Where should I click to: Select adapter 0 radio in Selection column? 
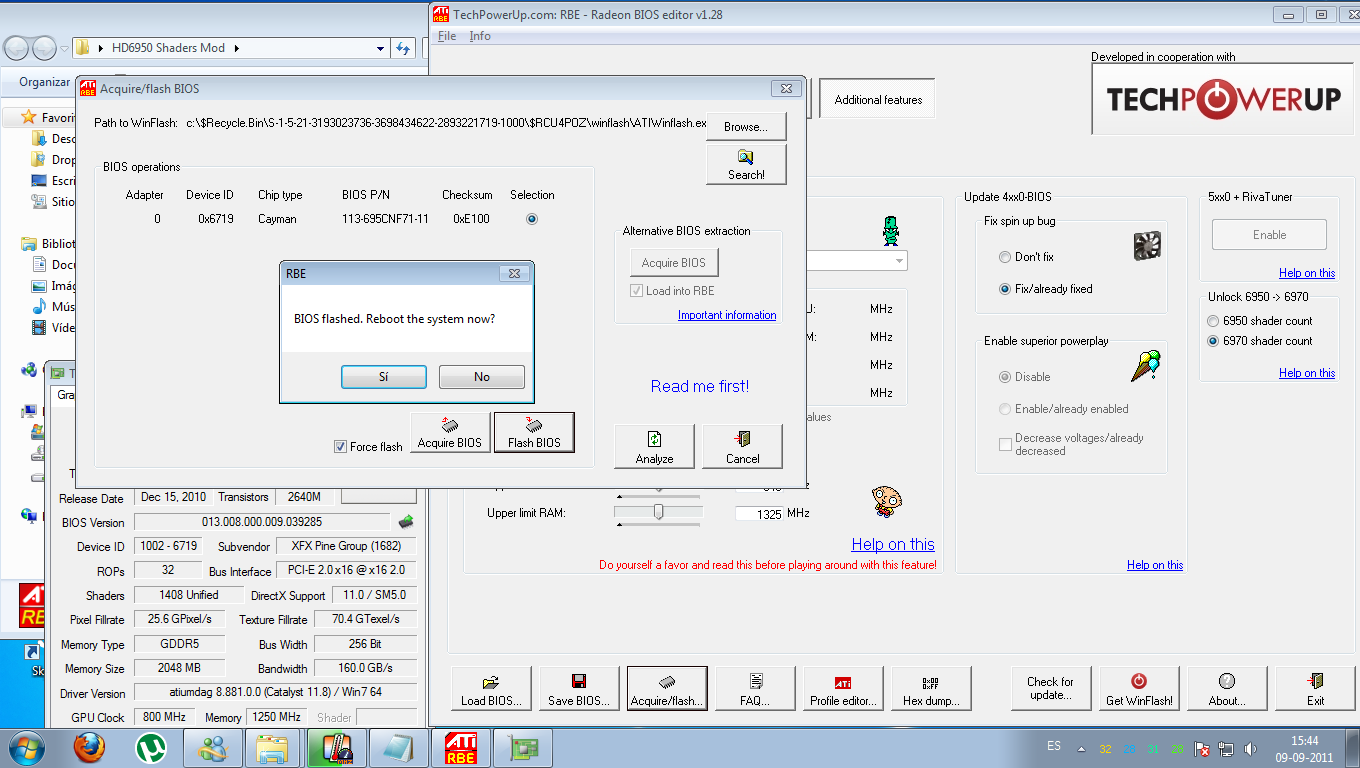coord(532,219)
